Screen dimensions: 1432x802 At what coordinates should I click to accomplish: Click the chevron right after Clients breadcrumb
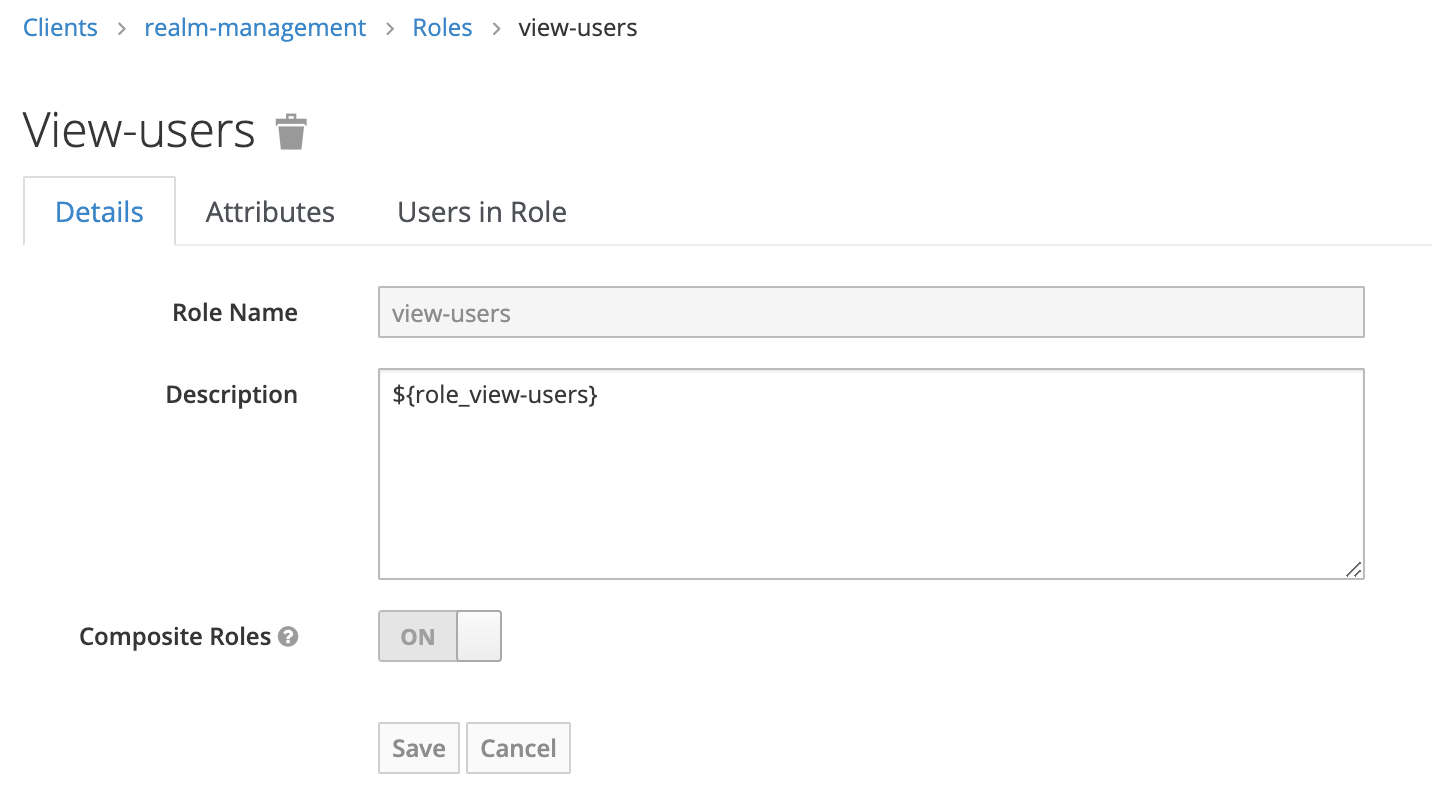[121, 28]
